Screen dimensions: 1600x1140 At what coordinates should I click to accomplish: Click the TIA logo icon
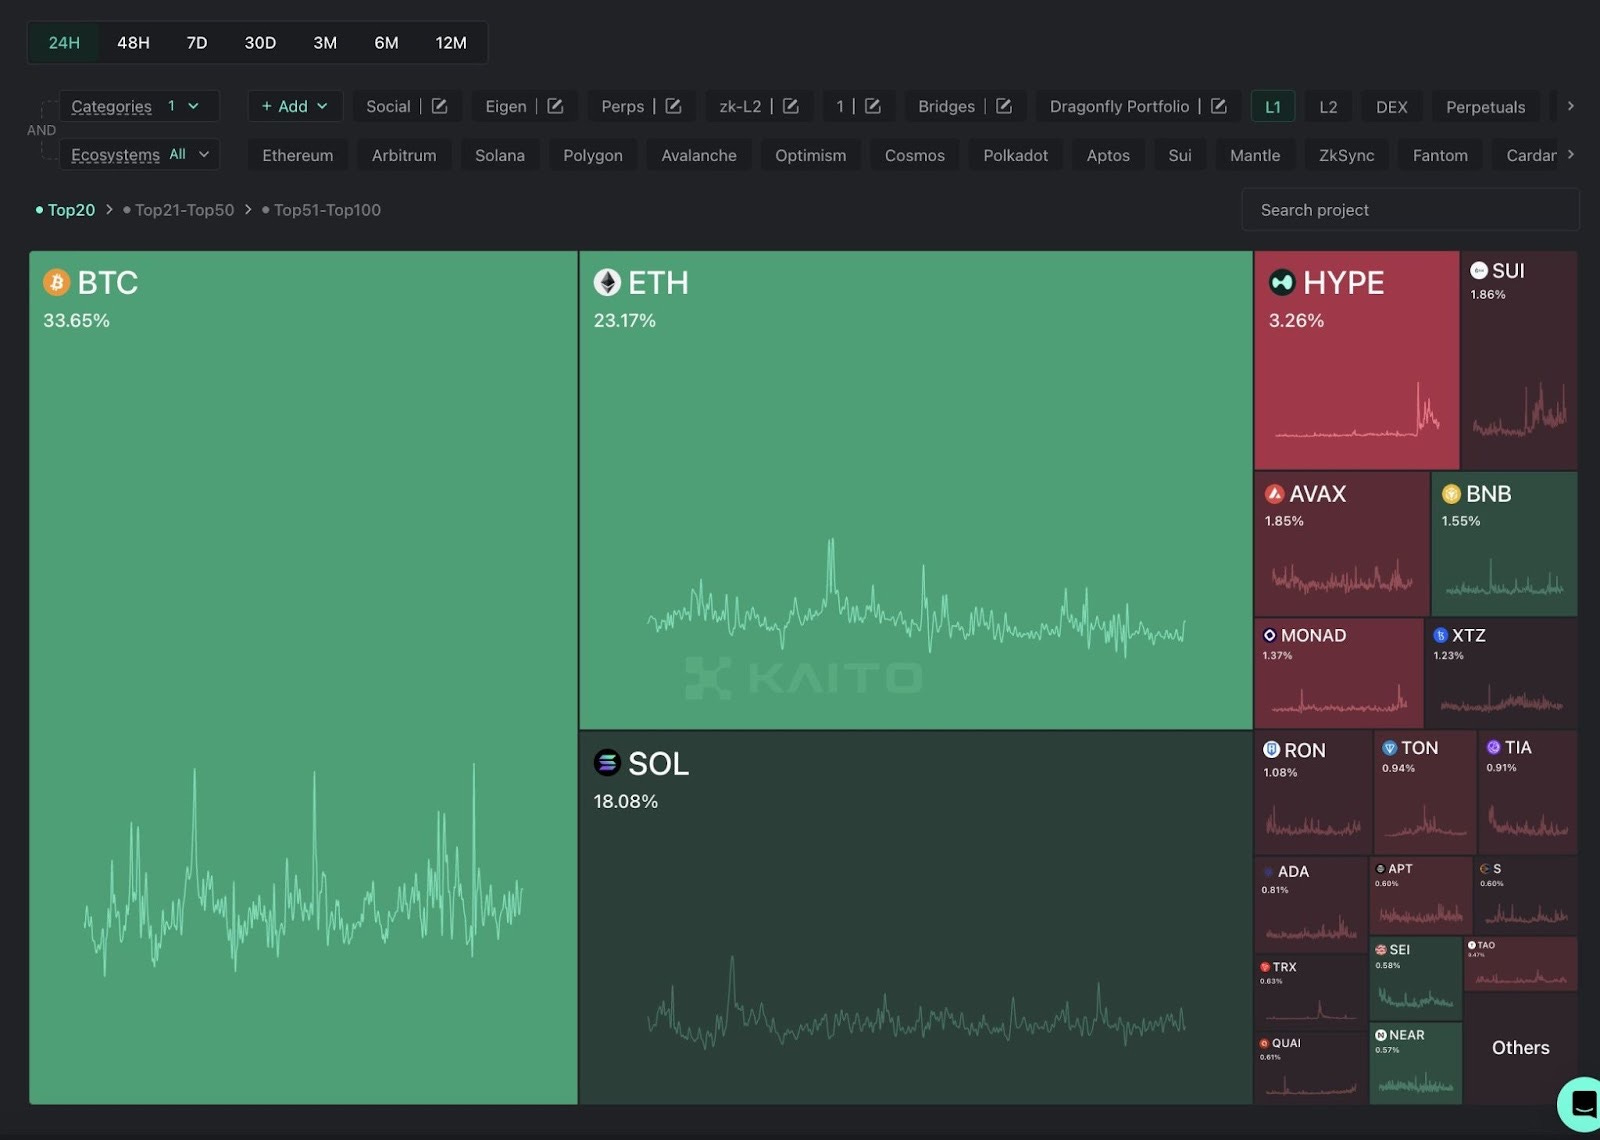point(1493,747)
